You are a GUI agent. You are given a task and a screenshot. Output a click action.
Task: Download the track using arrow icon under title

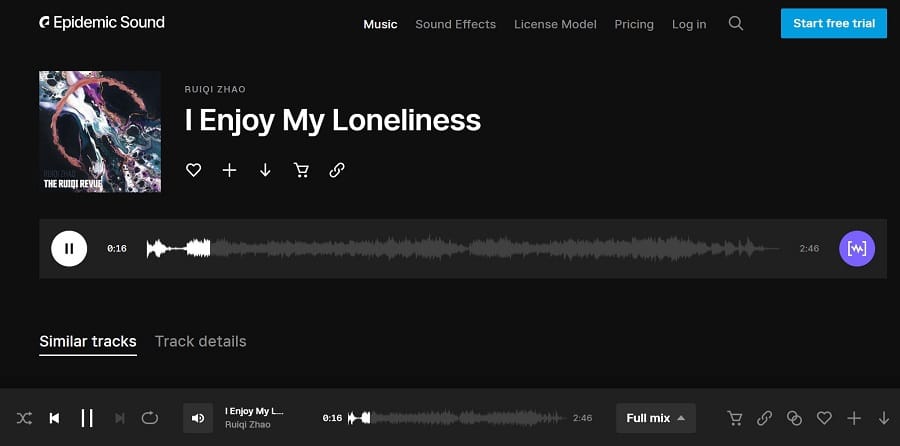[265, 170]
